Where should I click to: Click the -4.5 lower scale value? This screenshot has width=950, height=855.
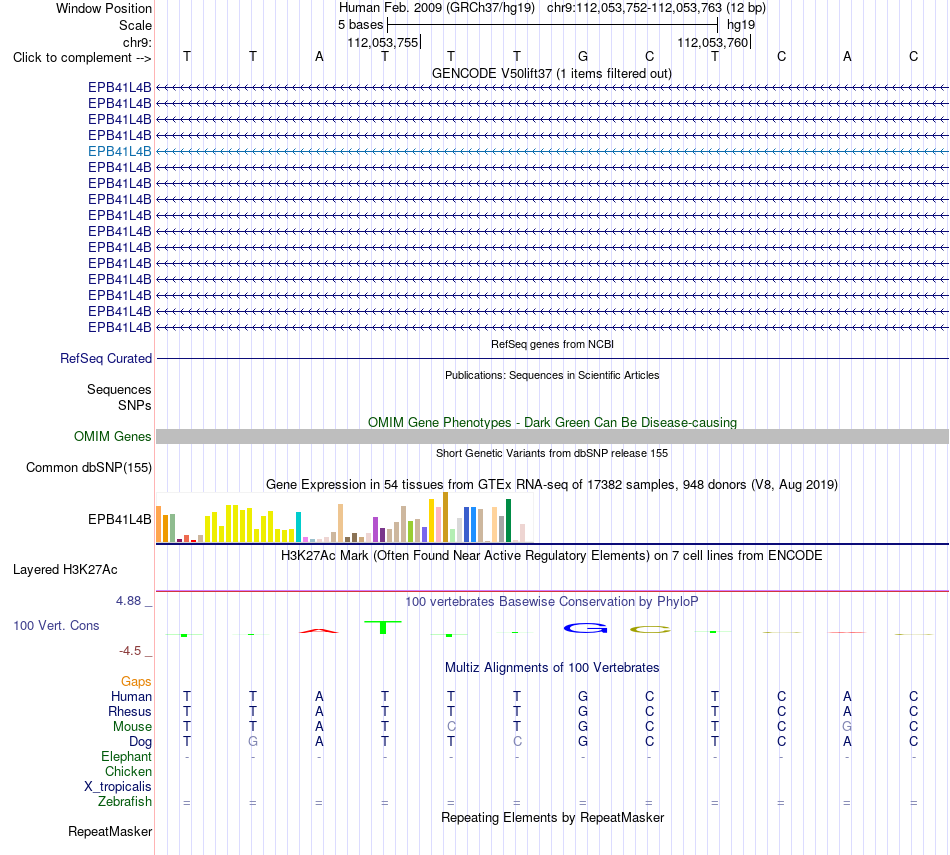click(130, 651)
